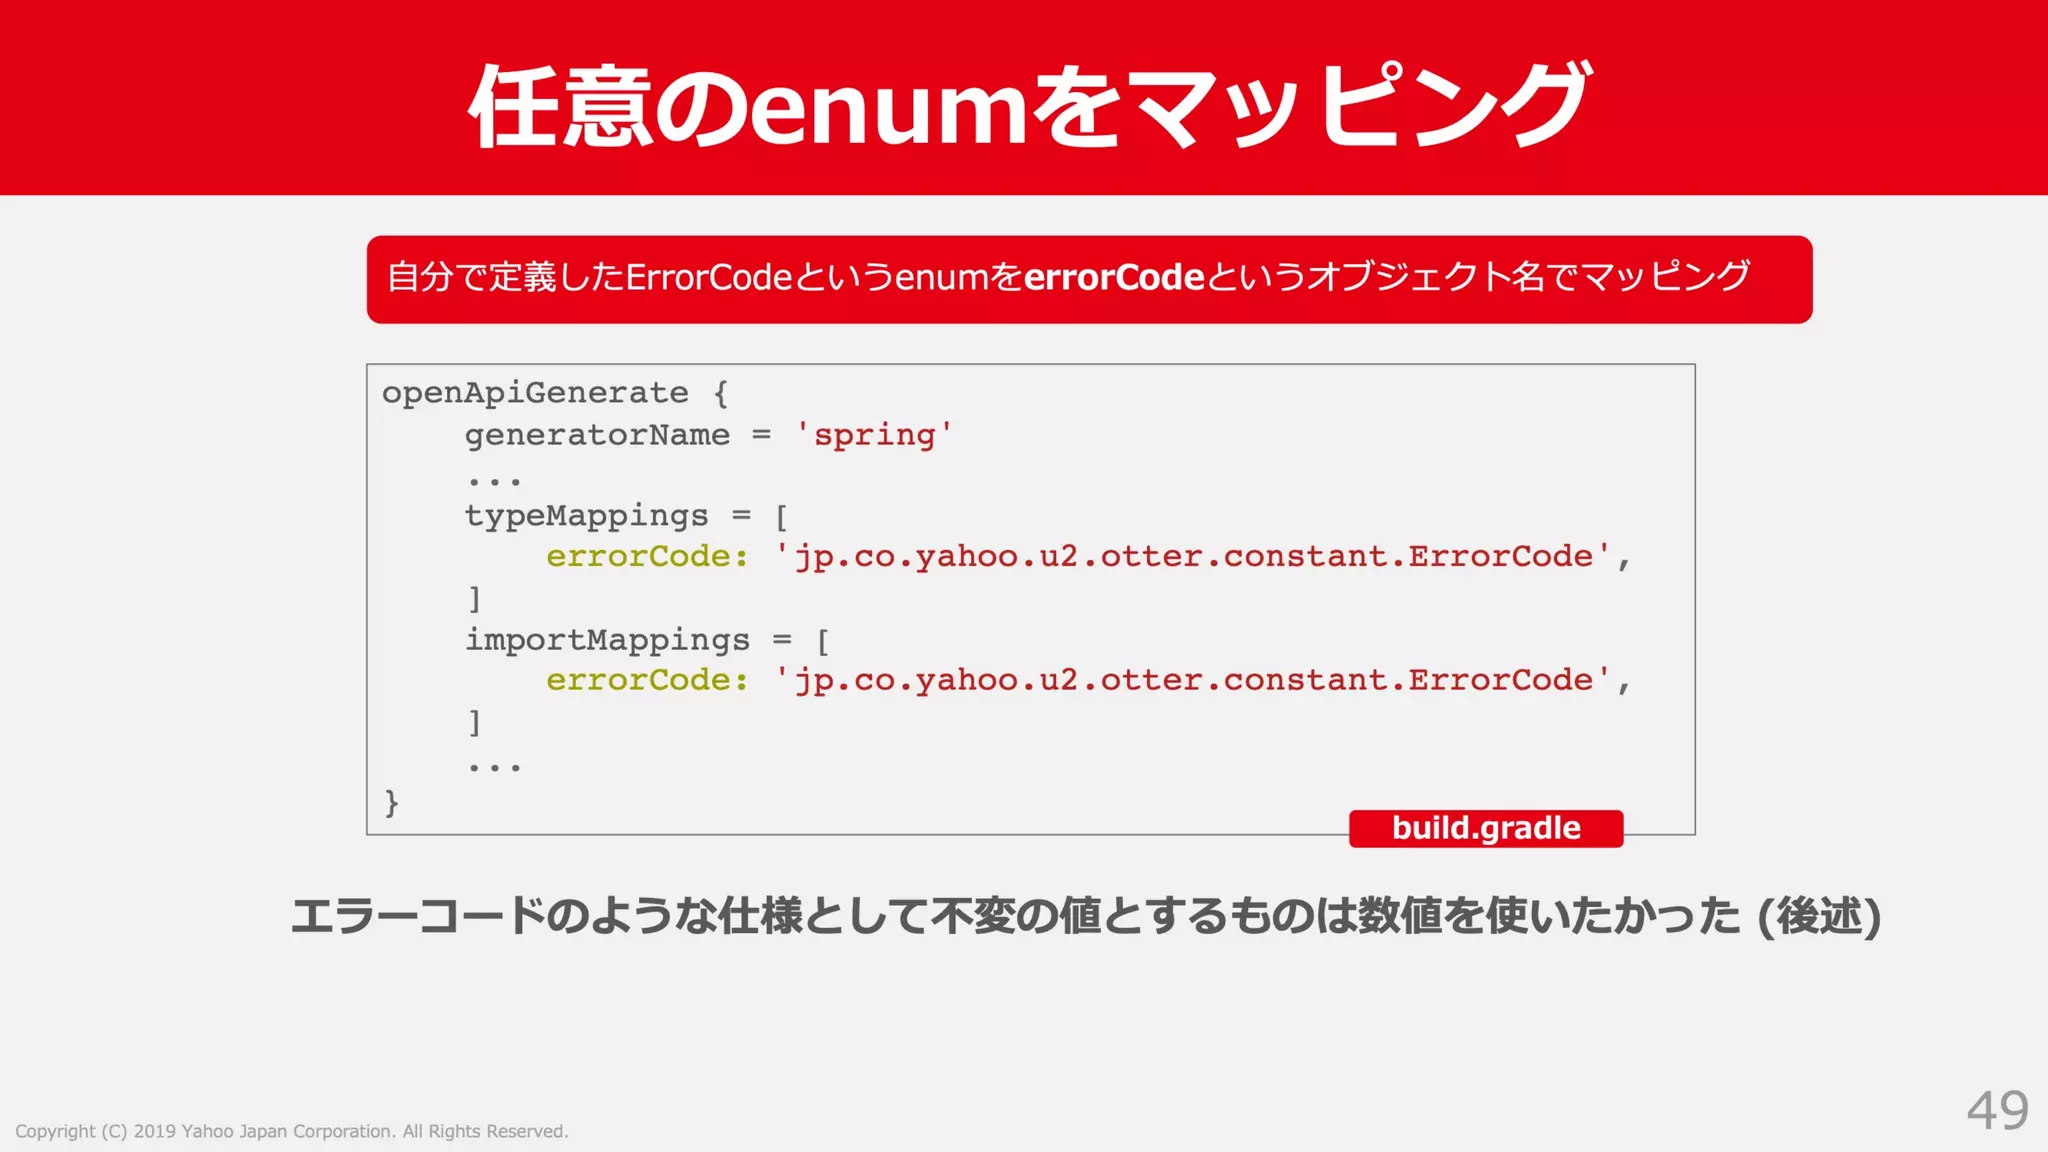Click the slide title 任意のenumをマッピング

coord(1028,105)
